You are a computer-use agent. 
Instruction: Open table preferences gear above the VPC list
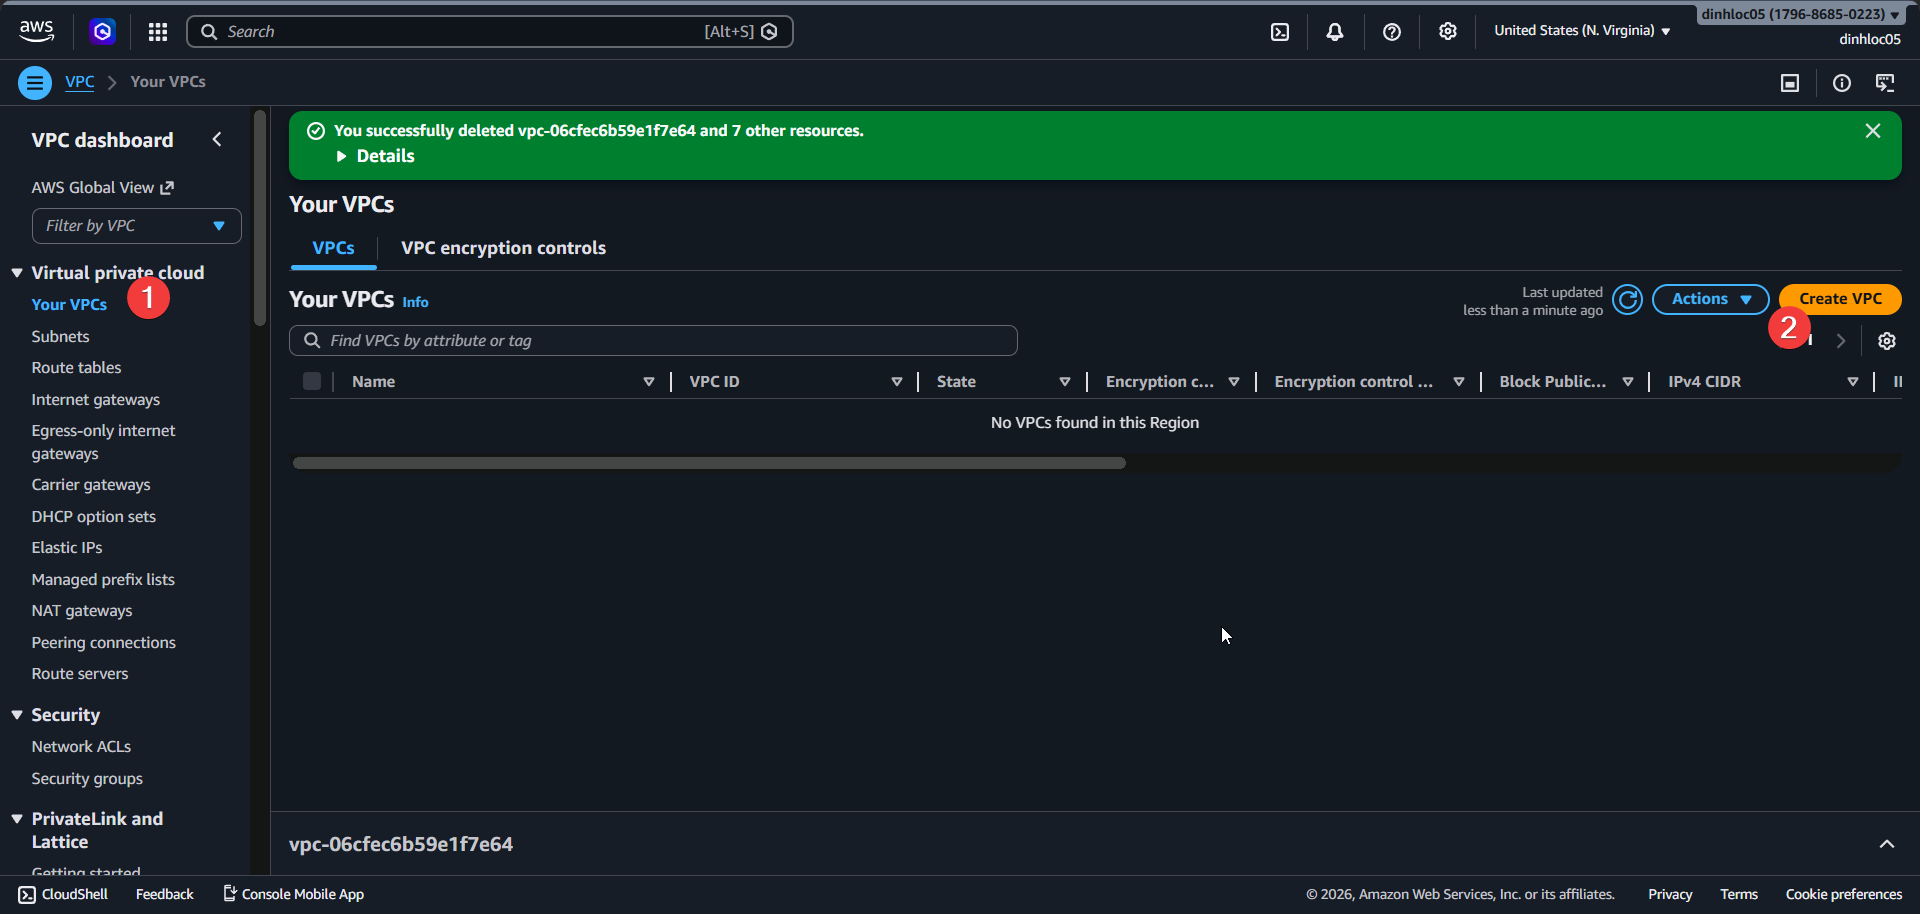[x=1888, y=341]
